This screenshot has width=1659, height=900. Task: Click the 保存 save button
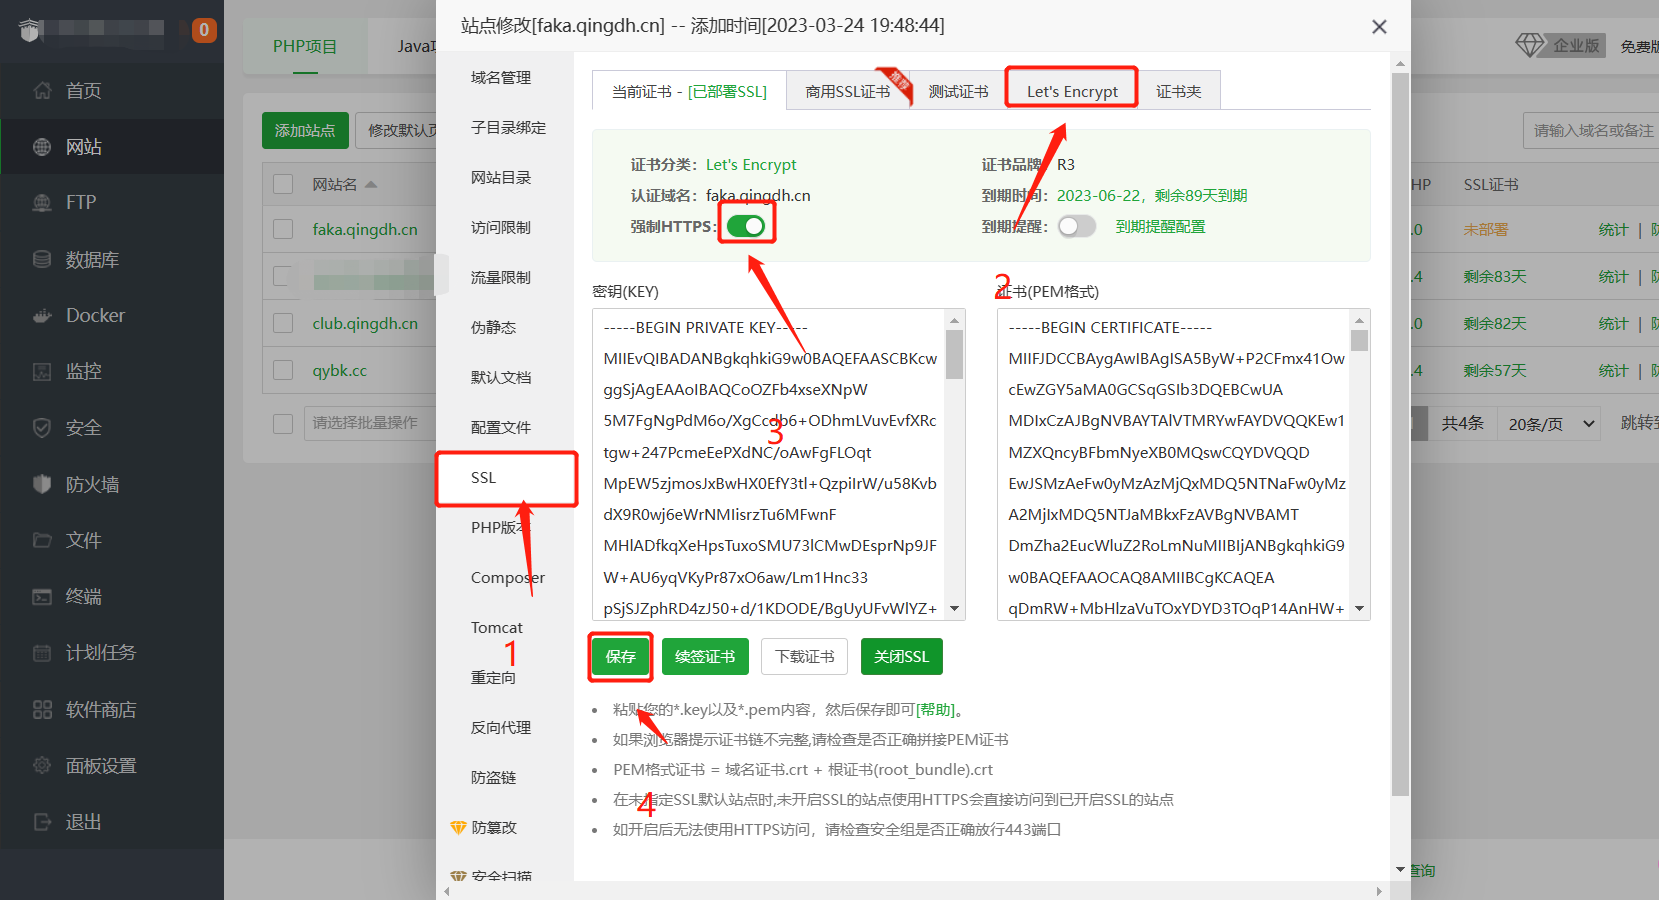620,657
